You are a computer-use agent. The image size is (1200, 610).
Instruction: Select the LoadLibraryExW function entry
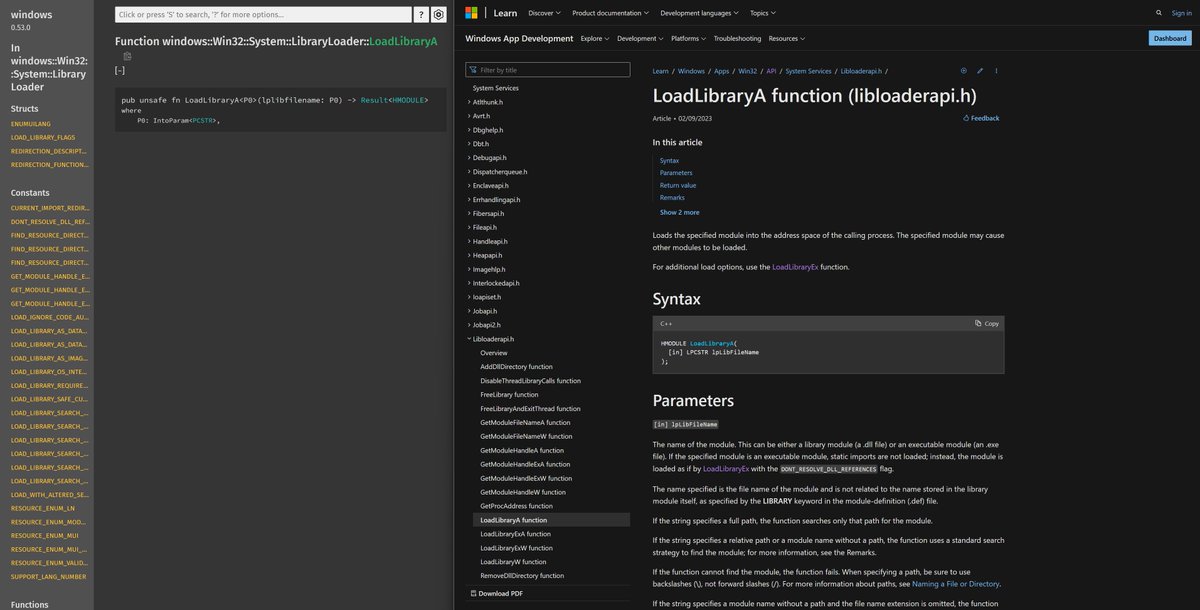click(x=516, y=548)
